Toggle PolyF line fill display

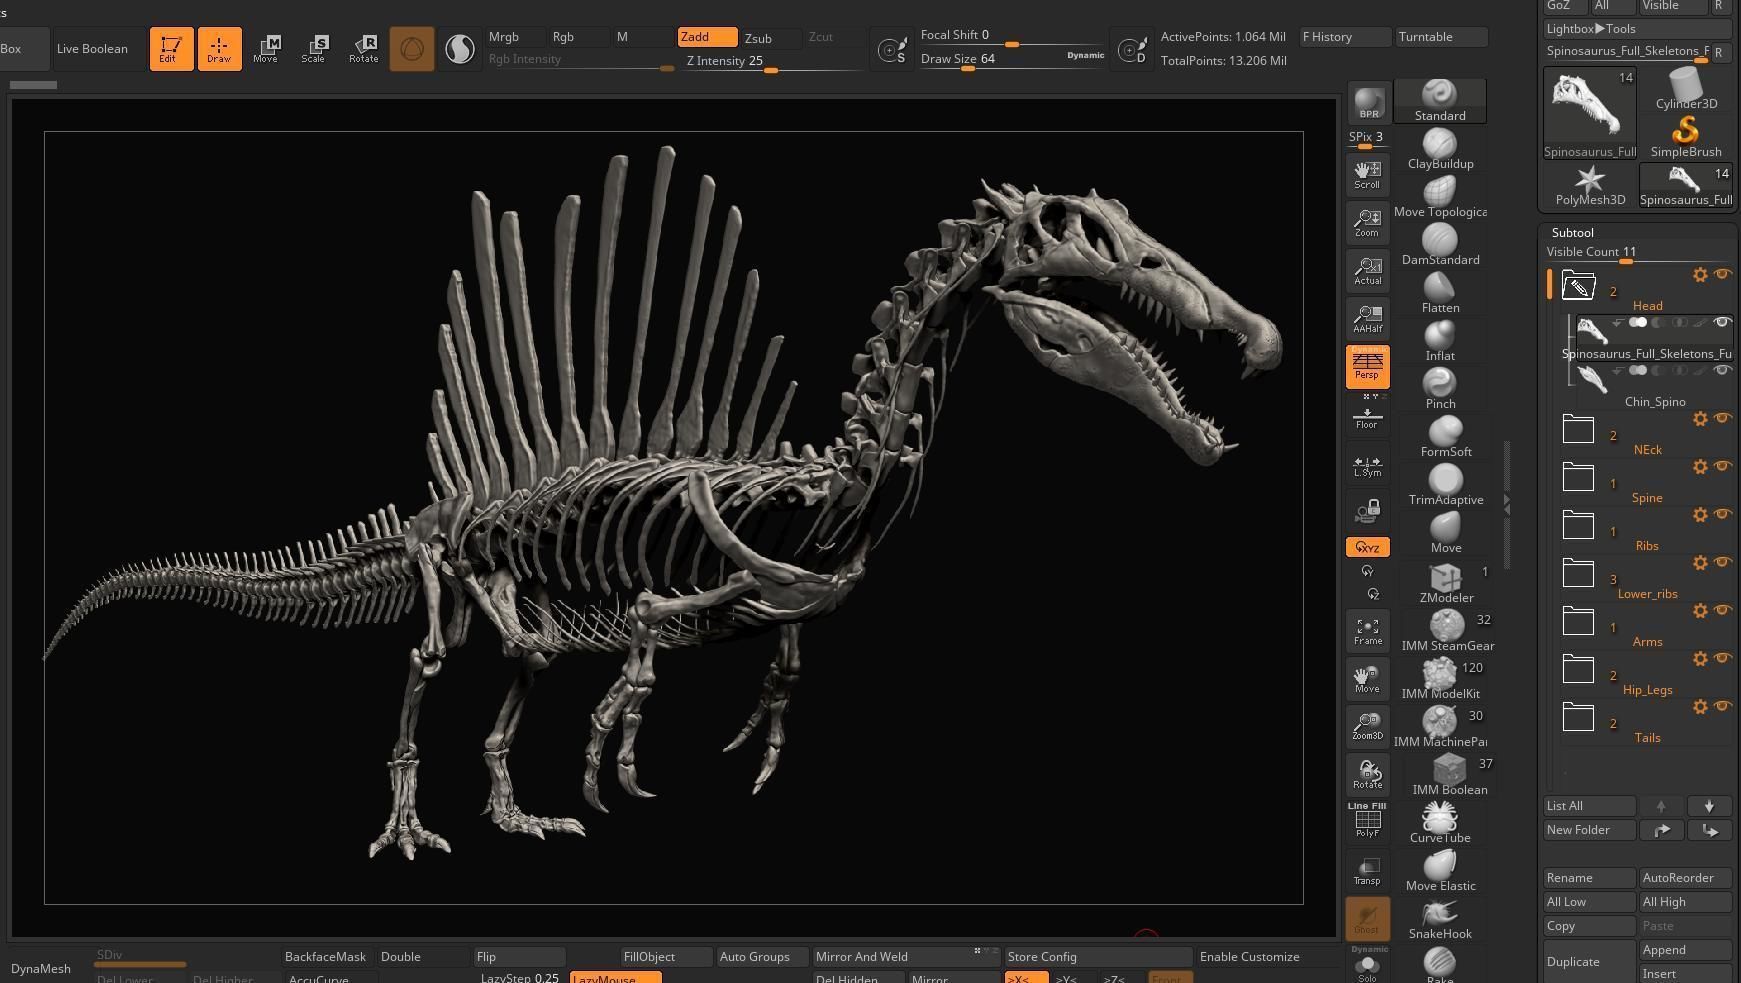(1367, 820)
